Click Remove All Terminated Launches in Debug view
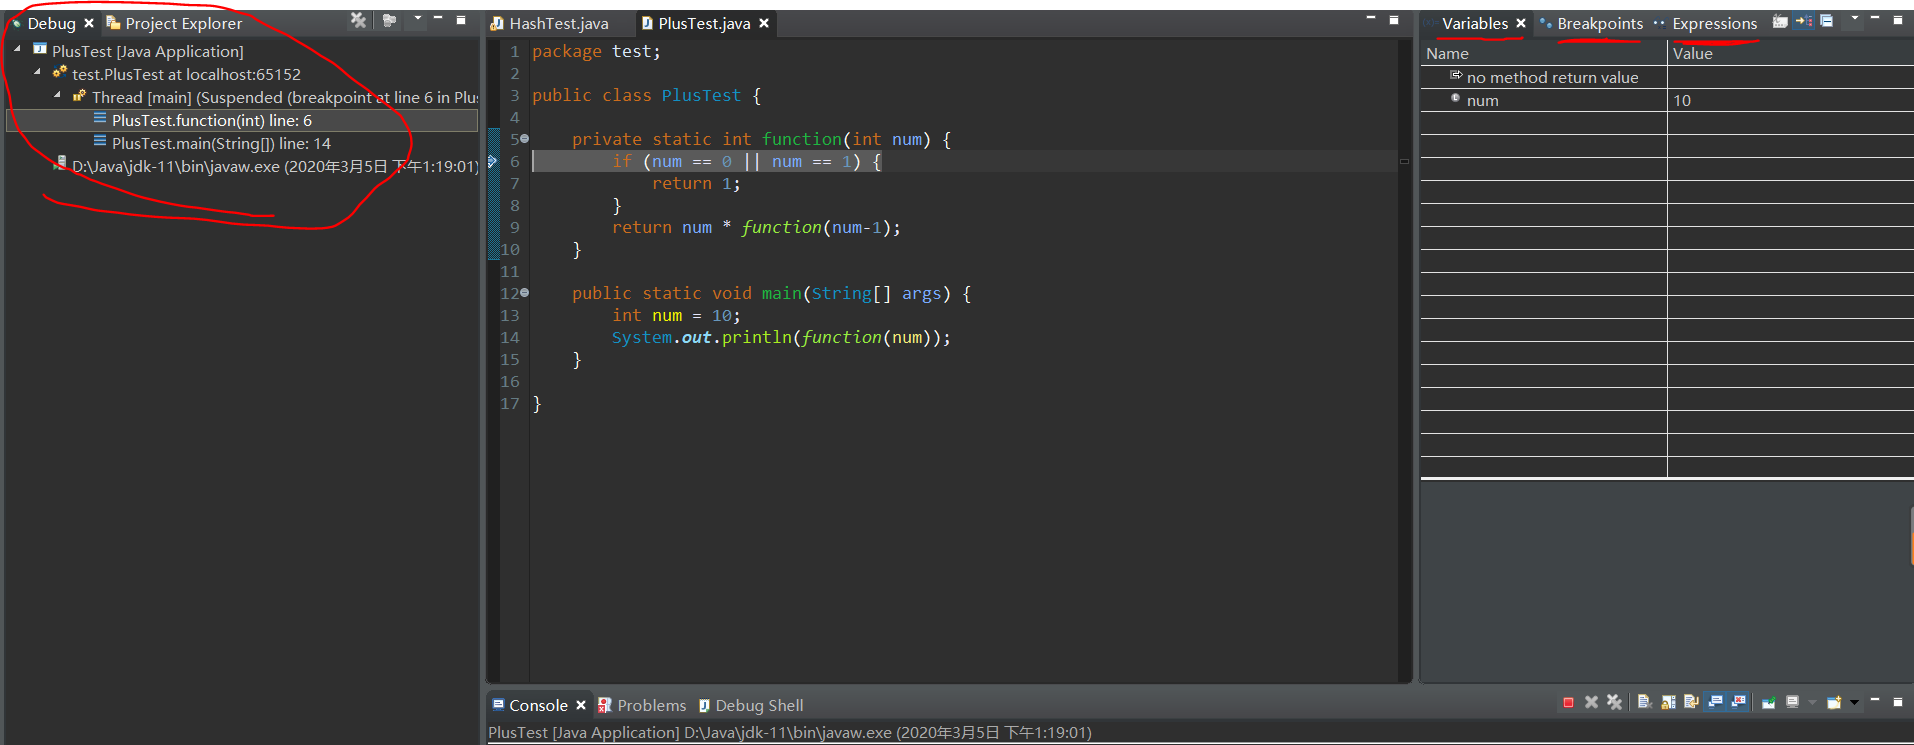Image resolution: width=1914 pixels, height=745 pixels. click(358, 20)
